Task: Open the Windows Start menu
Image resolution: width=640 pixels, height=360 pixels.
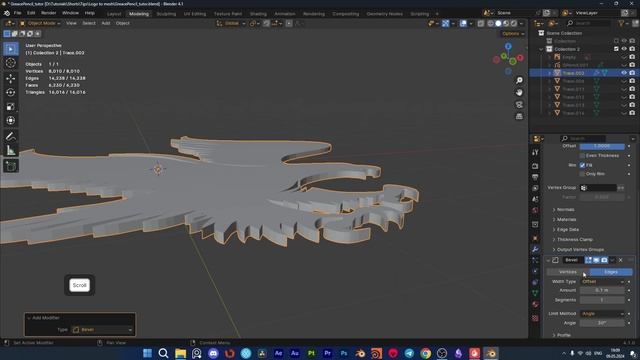Action: point(147,353)
